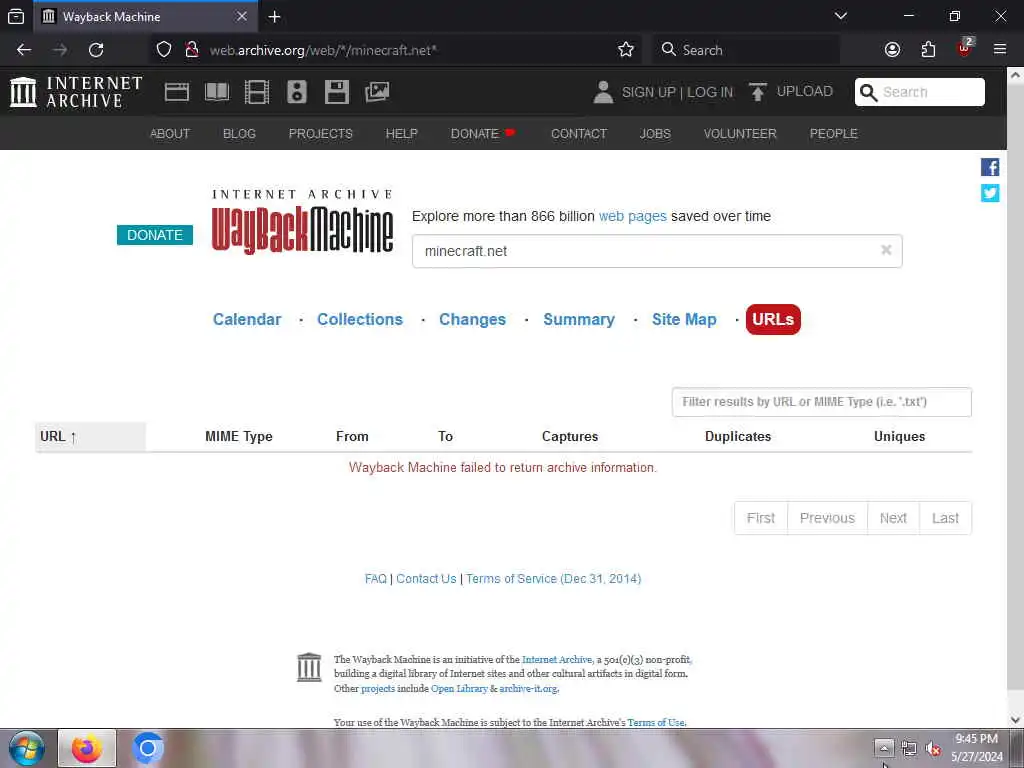Open the Images icon

coord(377,92)
